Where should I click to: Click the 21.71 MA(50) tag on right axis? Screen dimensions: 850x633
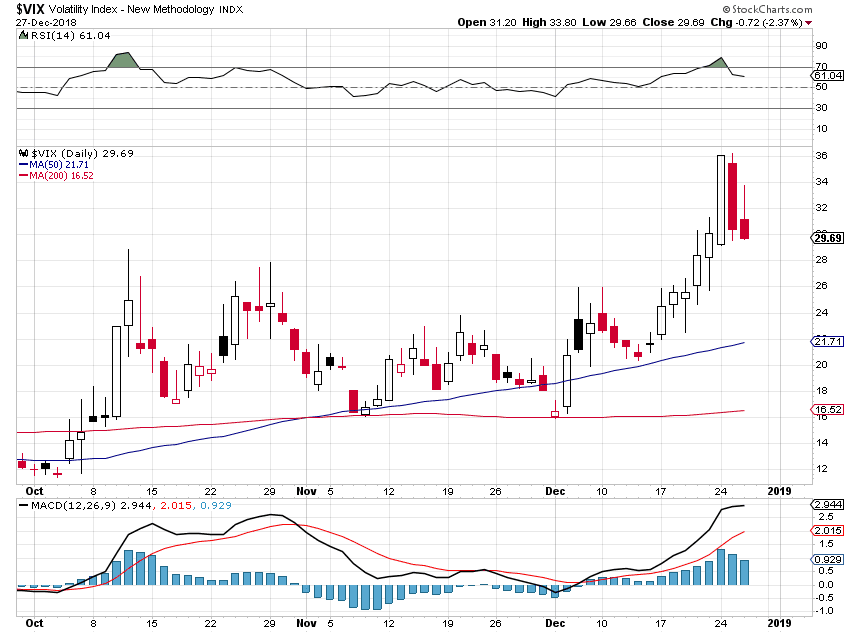[x=828, y=341]
